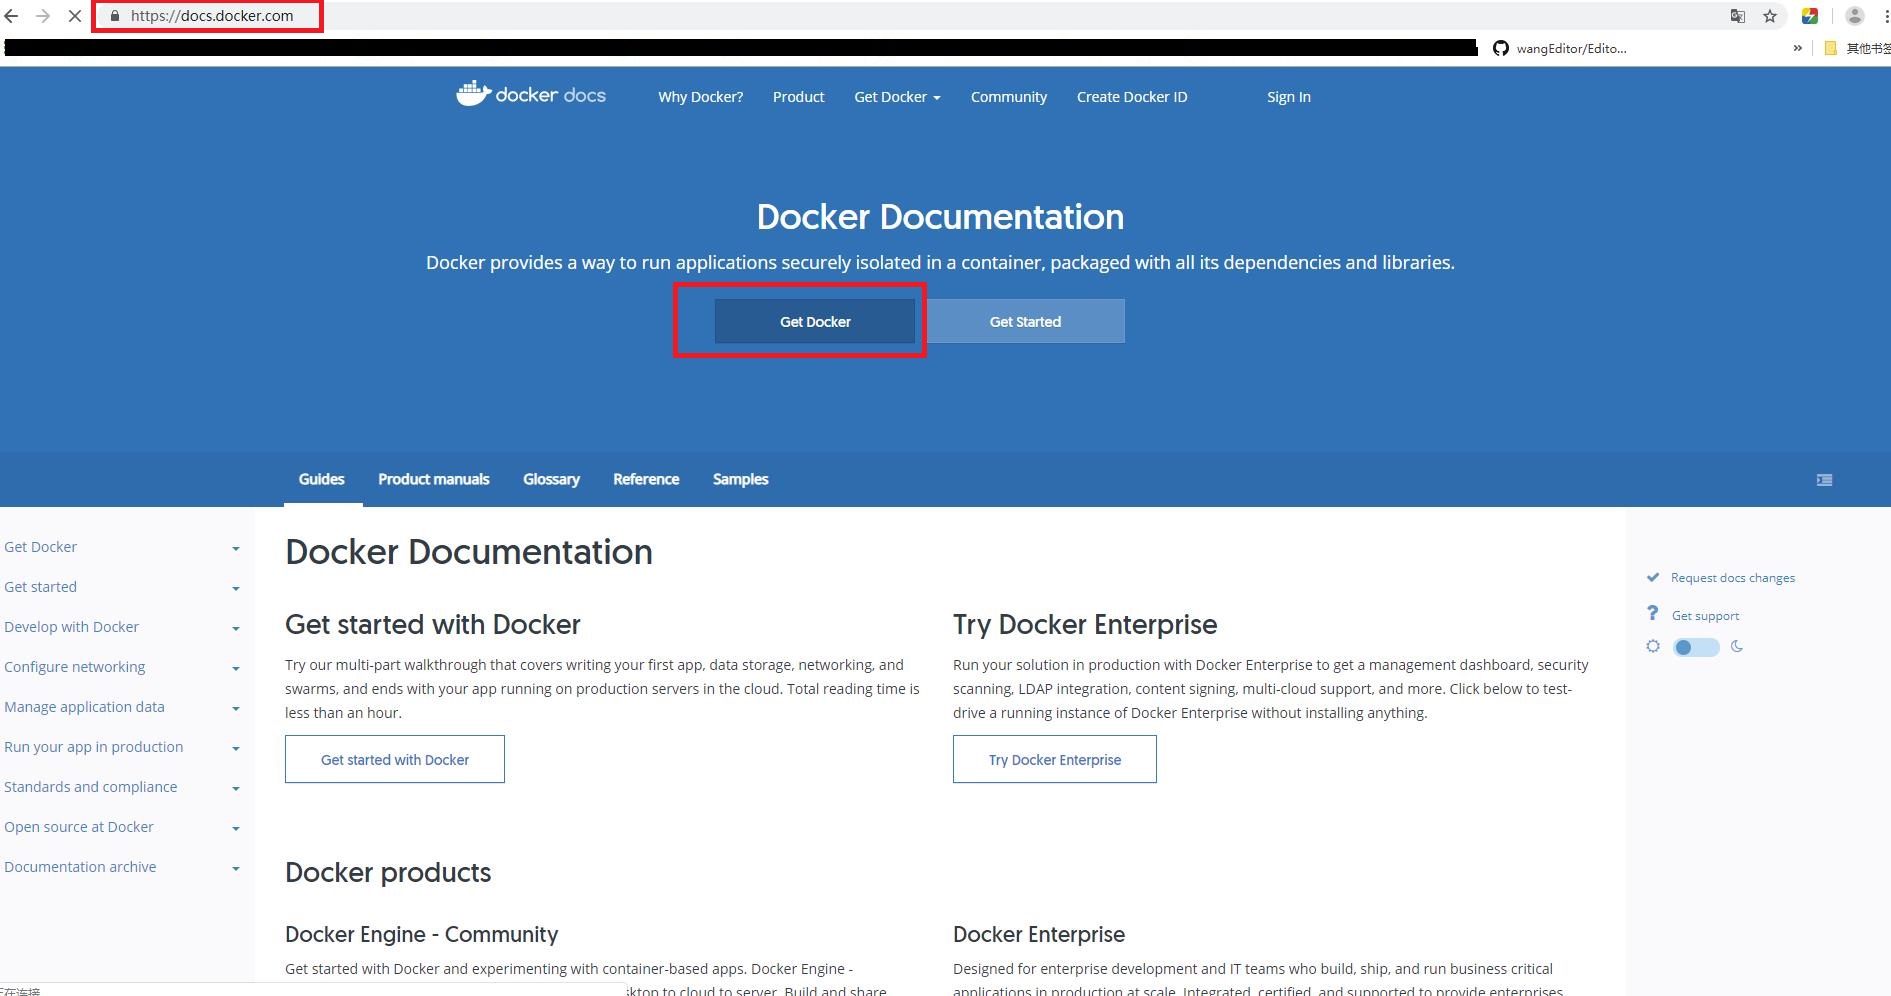Show more bookmarks with the chevron
This screenshot has width=1891, height=996.
(1798, 48)
